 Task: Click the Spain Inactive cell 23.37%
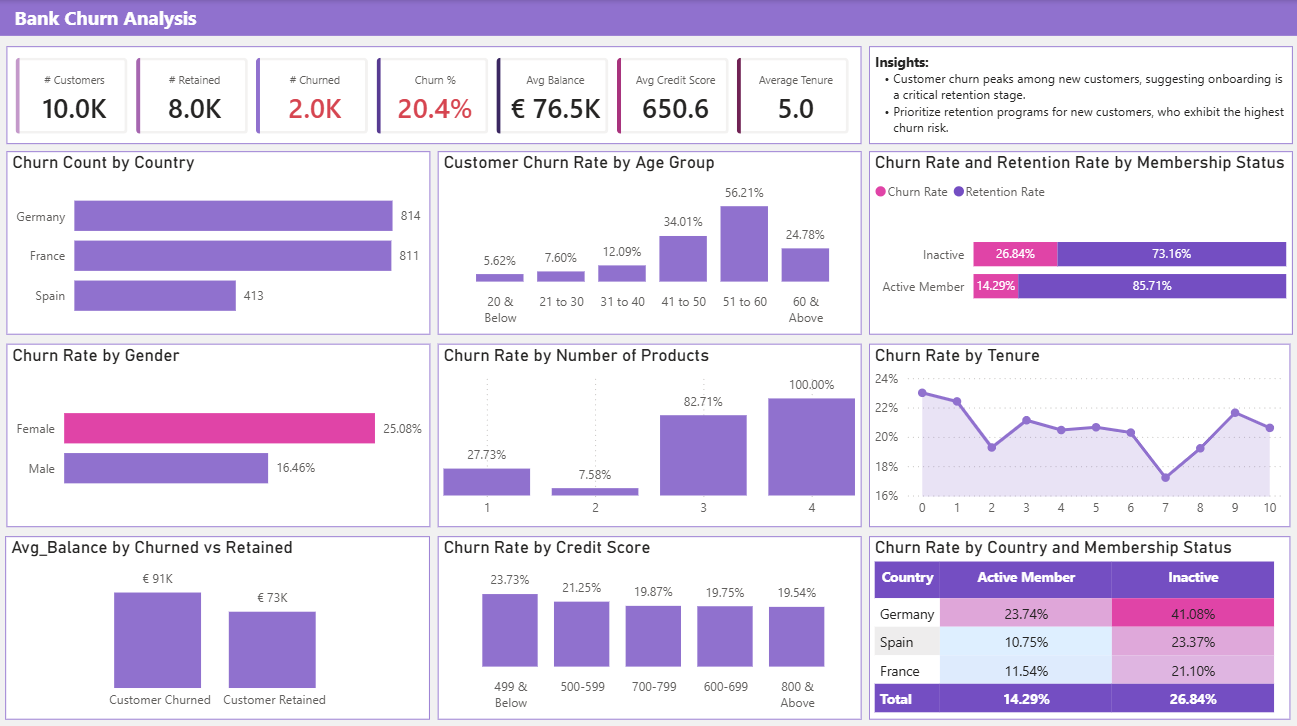click(1193, 642)
